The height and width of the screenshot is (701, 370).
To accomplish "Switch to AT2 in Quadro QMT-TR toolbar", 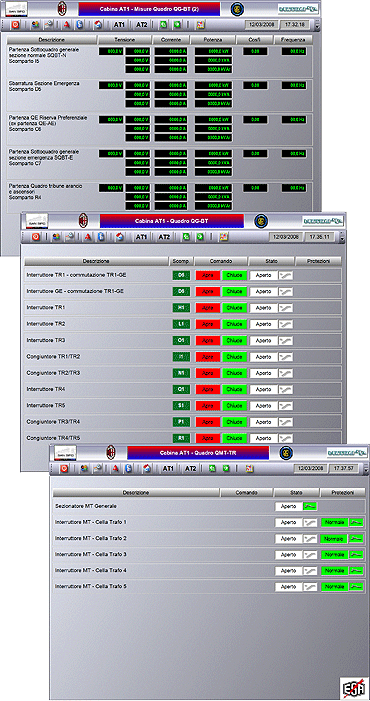I will [x=190, y=469].
